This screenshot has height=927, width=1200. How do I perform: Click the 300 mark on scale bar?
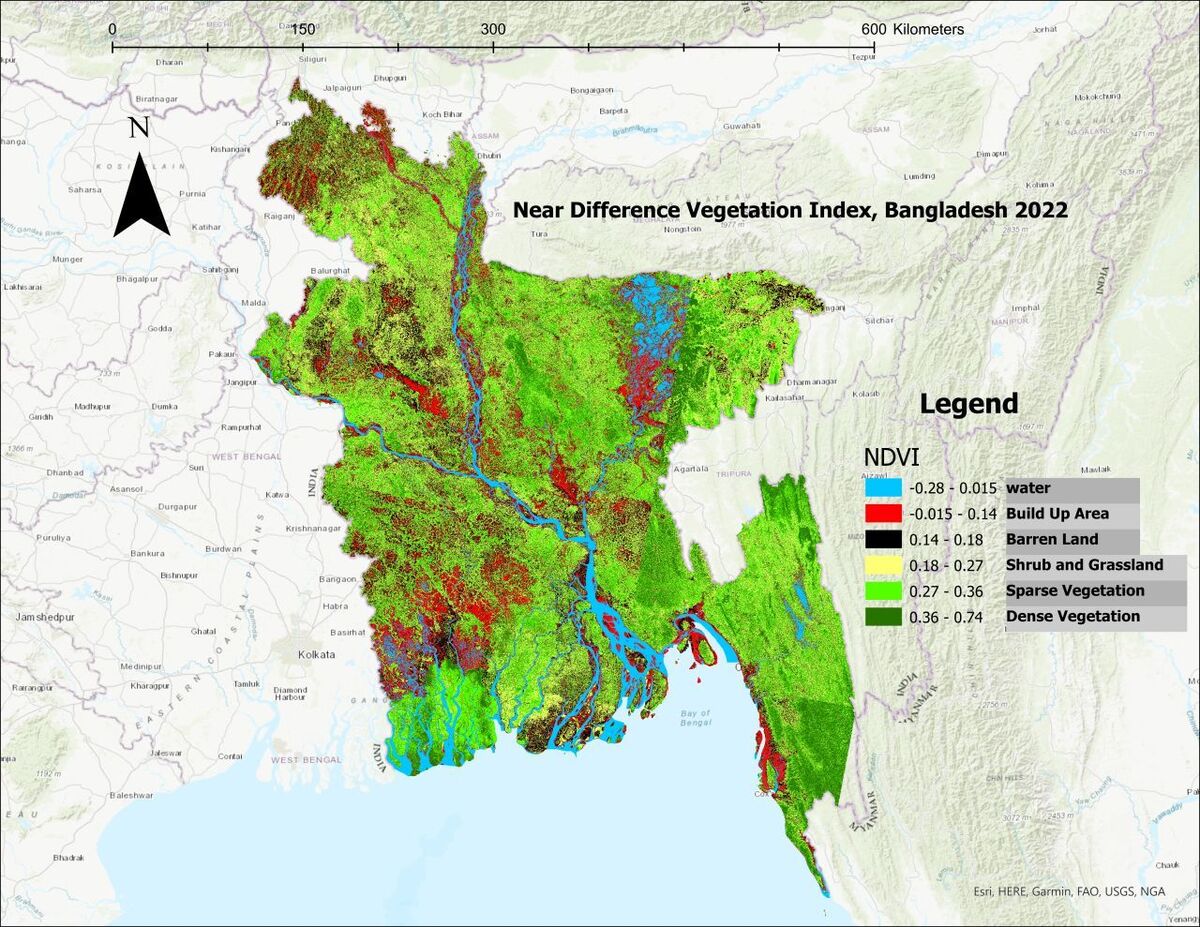click(493, 29)
